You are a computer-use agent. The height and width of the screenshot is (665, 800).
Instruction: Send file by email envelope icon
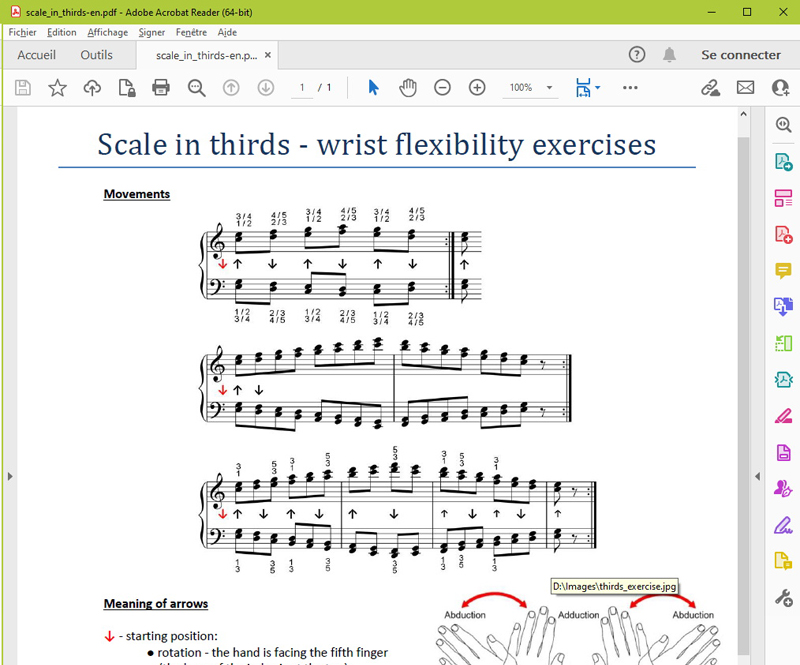(x=745, y=88)
